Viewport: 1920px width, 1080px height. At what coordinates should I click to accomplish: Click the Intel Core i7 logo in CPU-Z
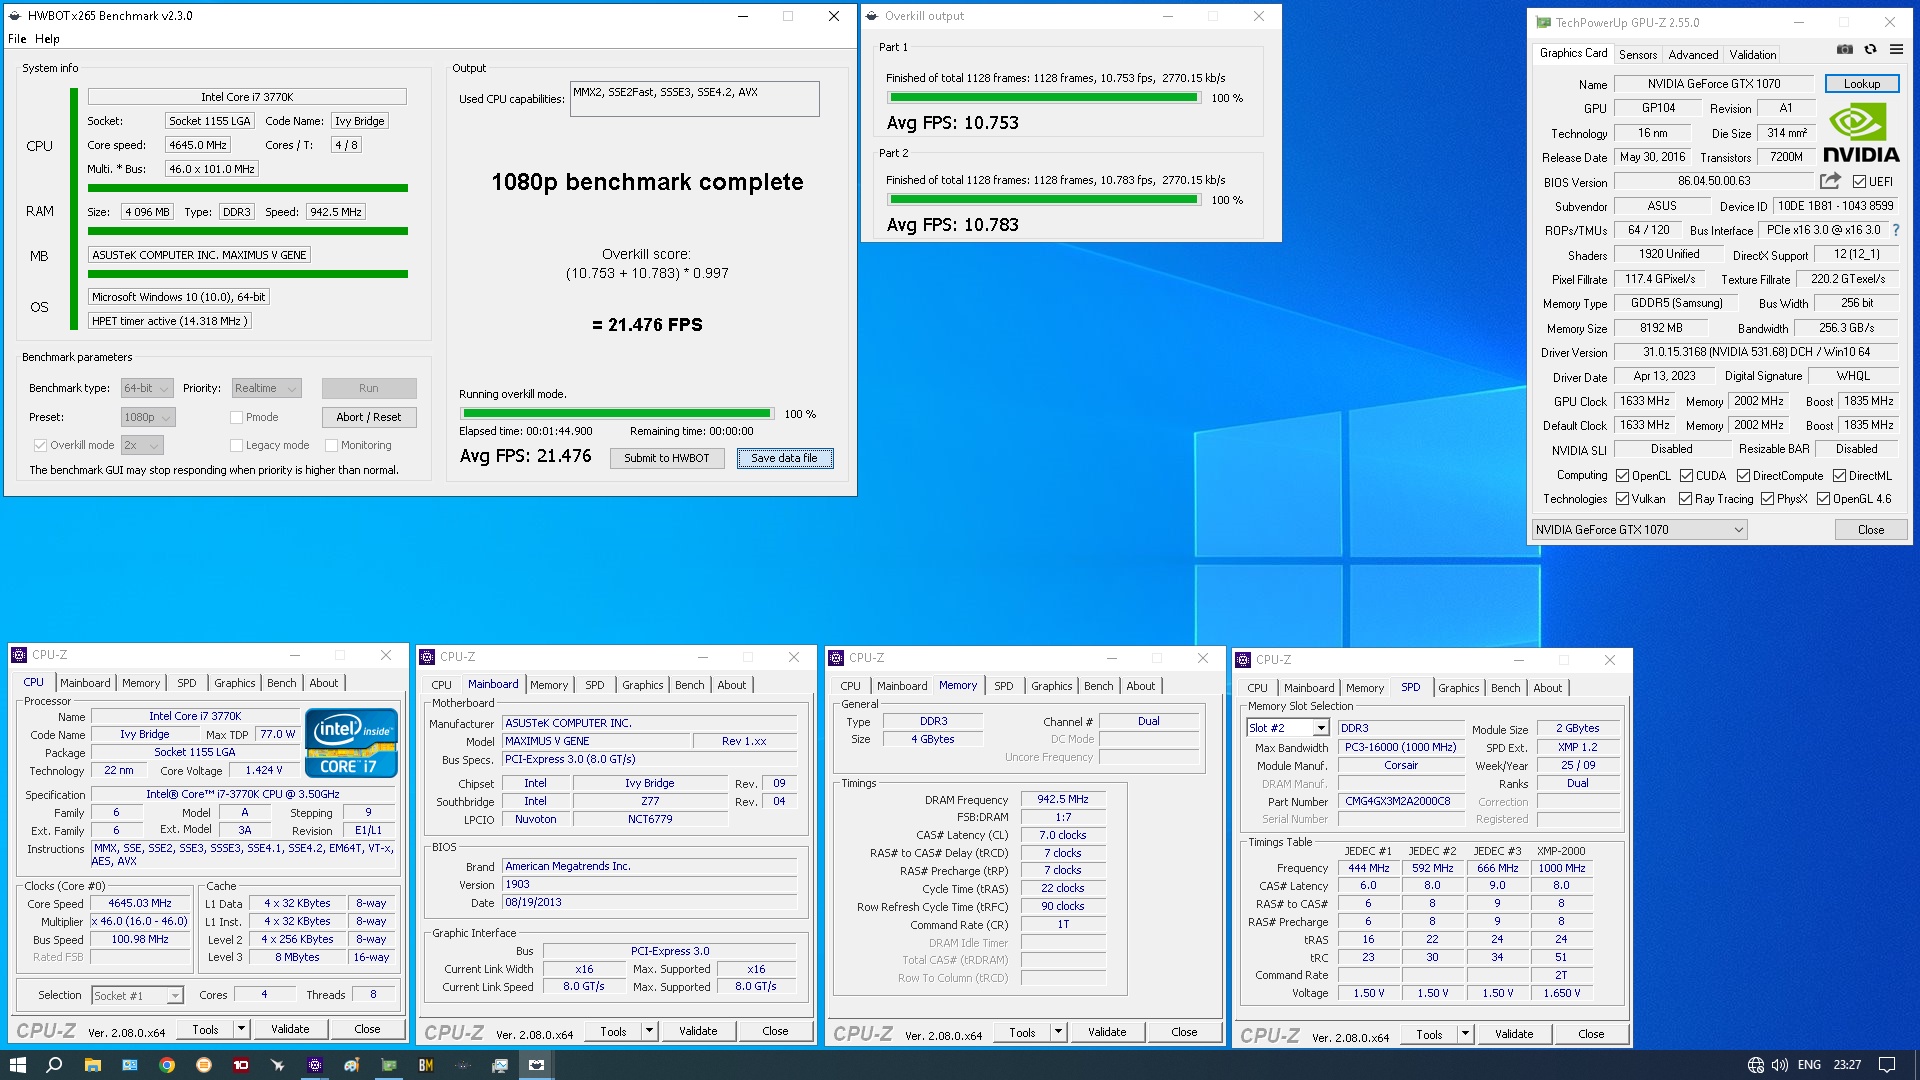(x=351, y=743)
